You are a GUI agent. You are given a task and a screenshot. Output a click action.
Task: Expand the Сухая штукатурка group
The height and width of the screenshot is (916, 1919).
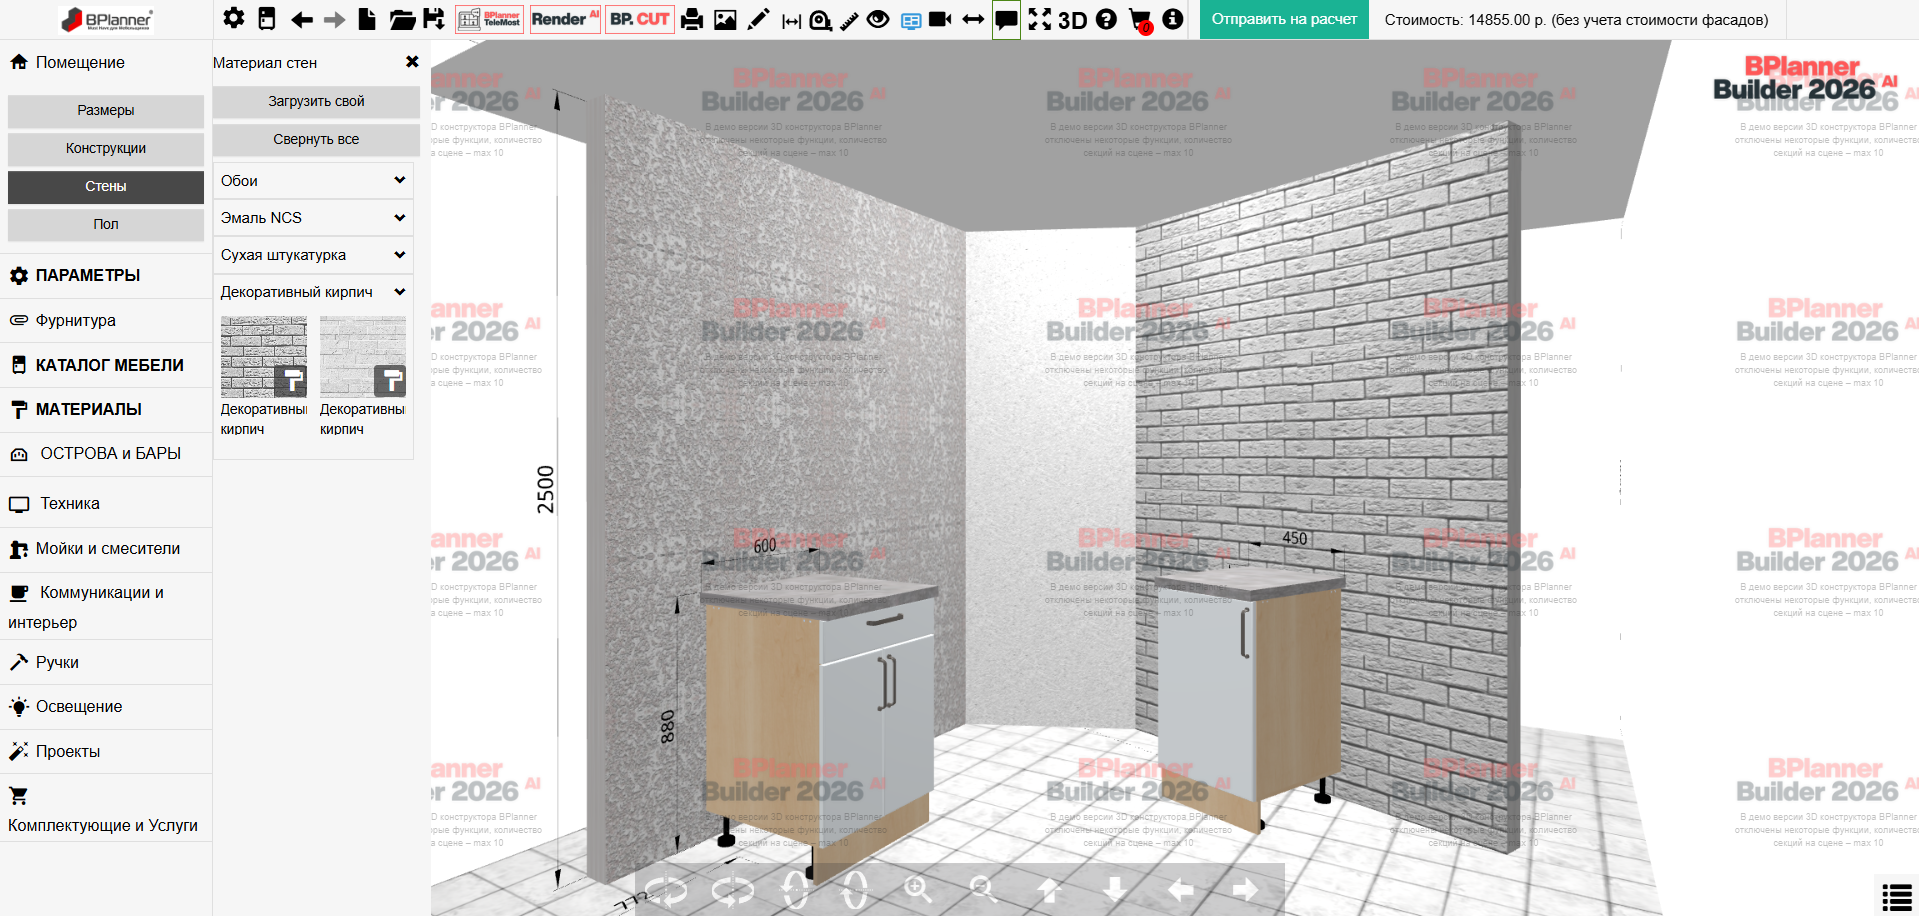[x=313, y=255]
